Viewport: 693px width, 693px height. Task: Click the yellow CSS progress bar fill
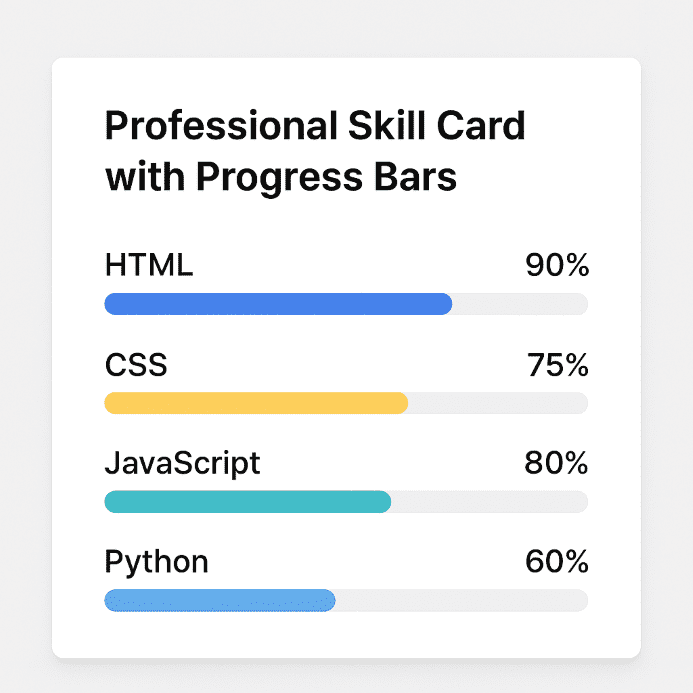[x=256, y=403]
